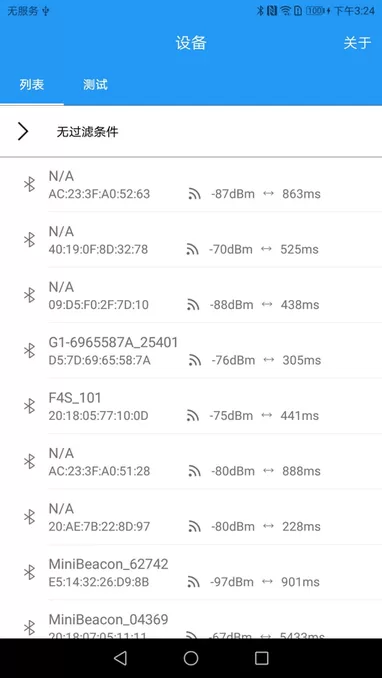
Task: Open device AC:23:3F:A0:51:28 entry
Action: click(x=191, y=461)
